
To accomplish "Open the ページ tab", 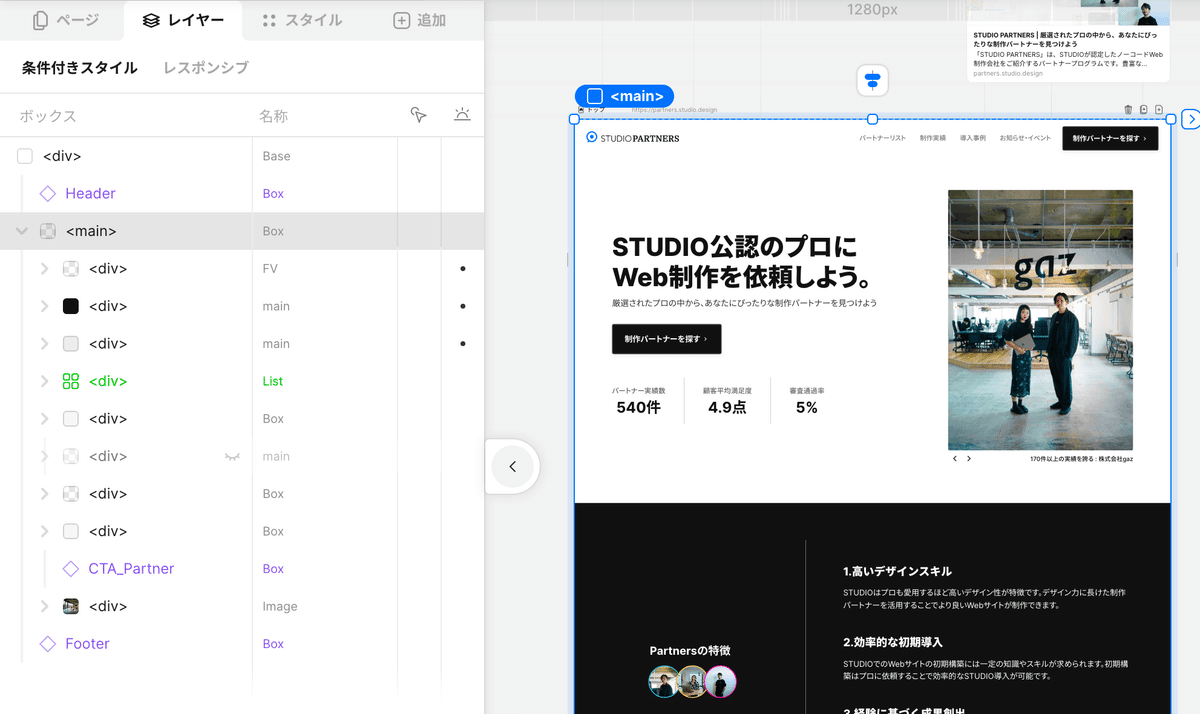I will [x=66, y=20].
